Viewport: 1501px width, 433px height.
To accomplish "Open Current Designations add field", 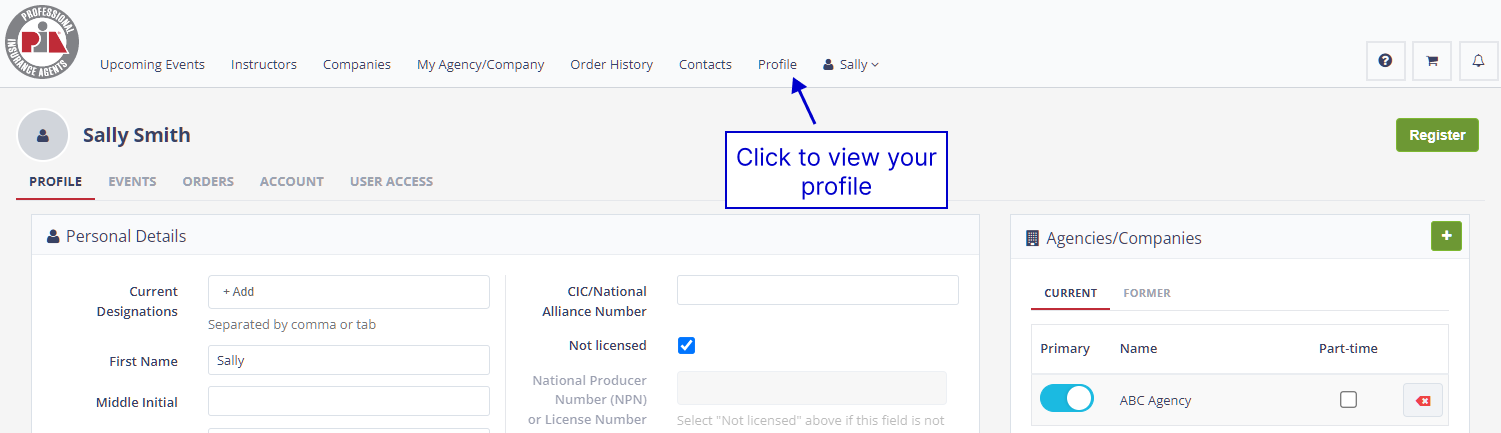I will coord(348,292).
